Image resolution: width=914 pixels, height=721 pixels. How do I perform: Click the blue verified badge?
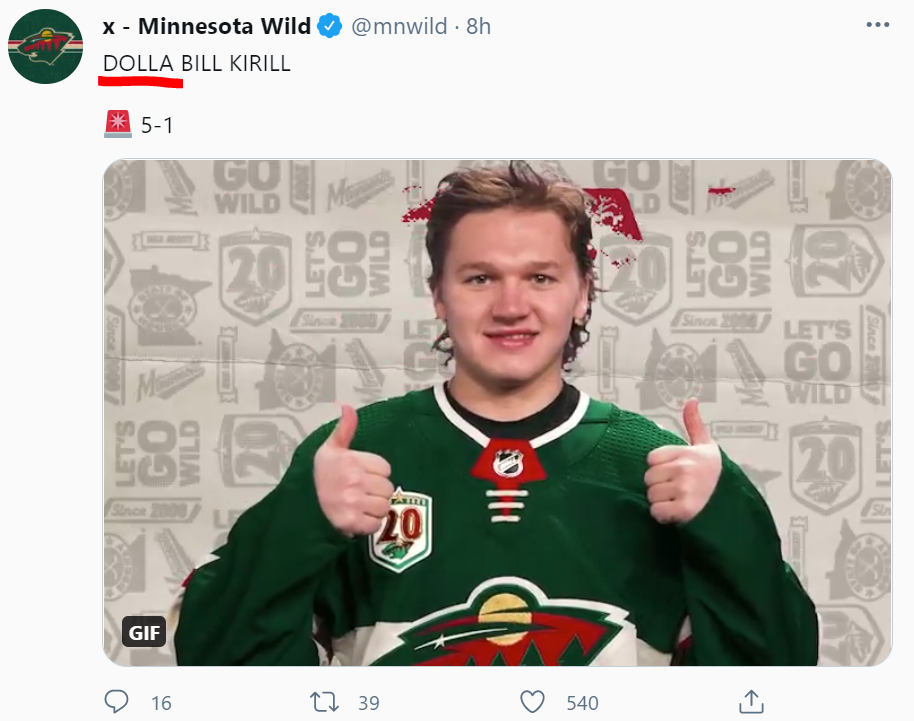[330, 27]
